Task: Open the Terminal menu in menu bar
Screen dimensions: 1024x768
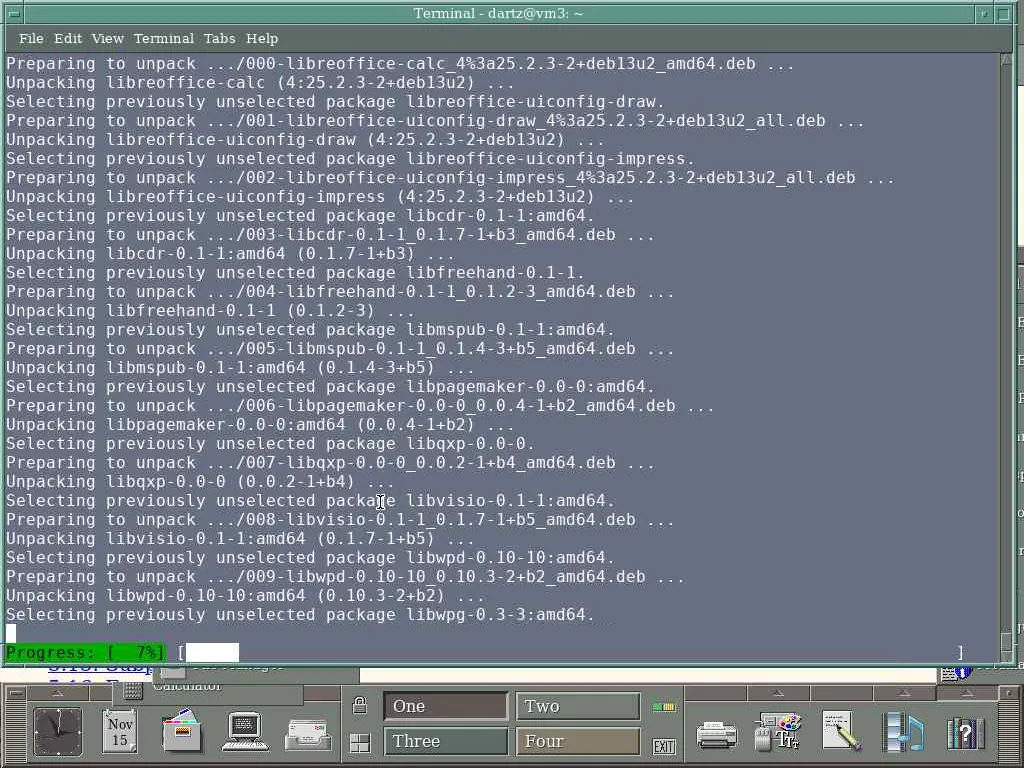Action: (164, 39)
